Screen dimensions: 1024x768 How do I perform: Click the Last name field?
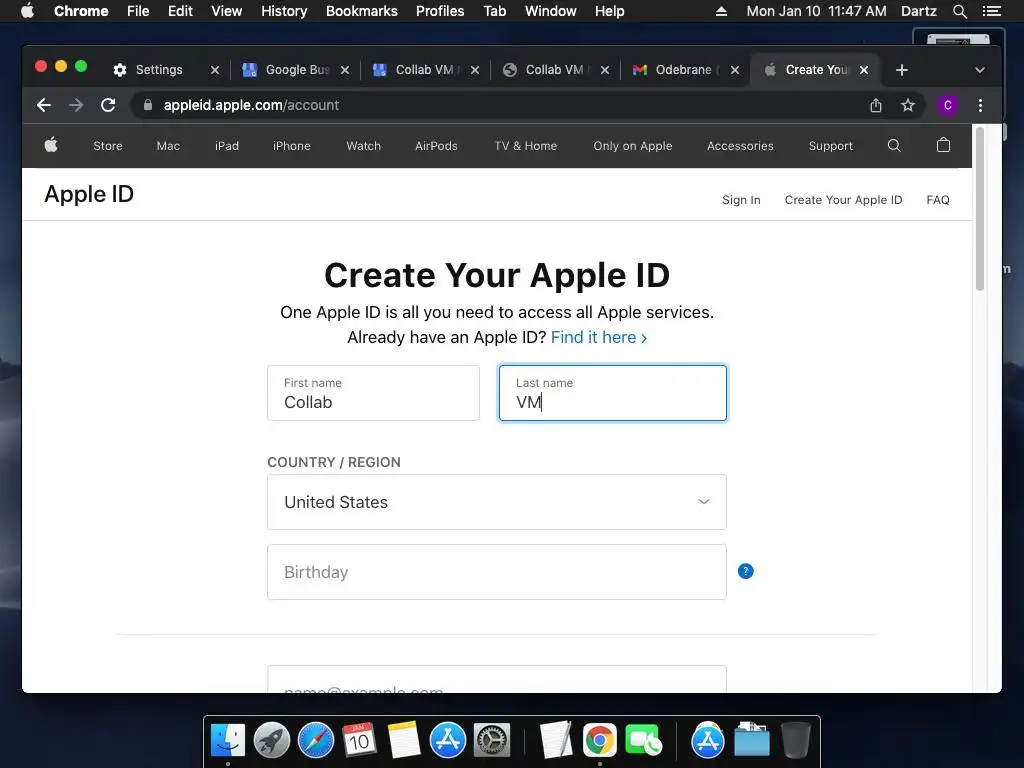coord(613,393)
